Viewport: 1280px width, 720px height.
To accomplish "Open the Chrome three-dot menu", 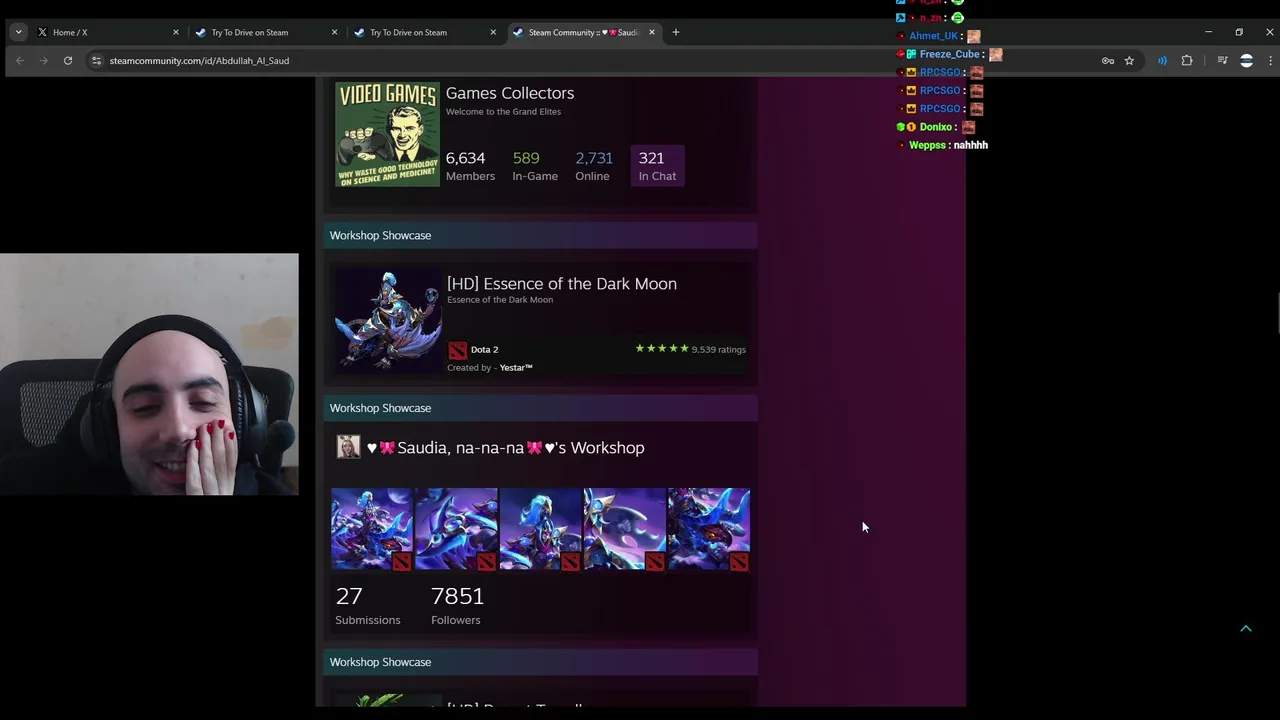I will tap(1270, 61).
